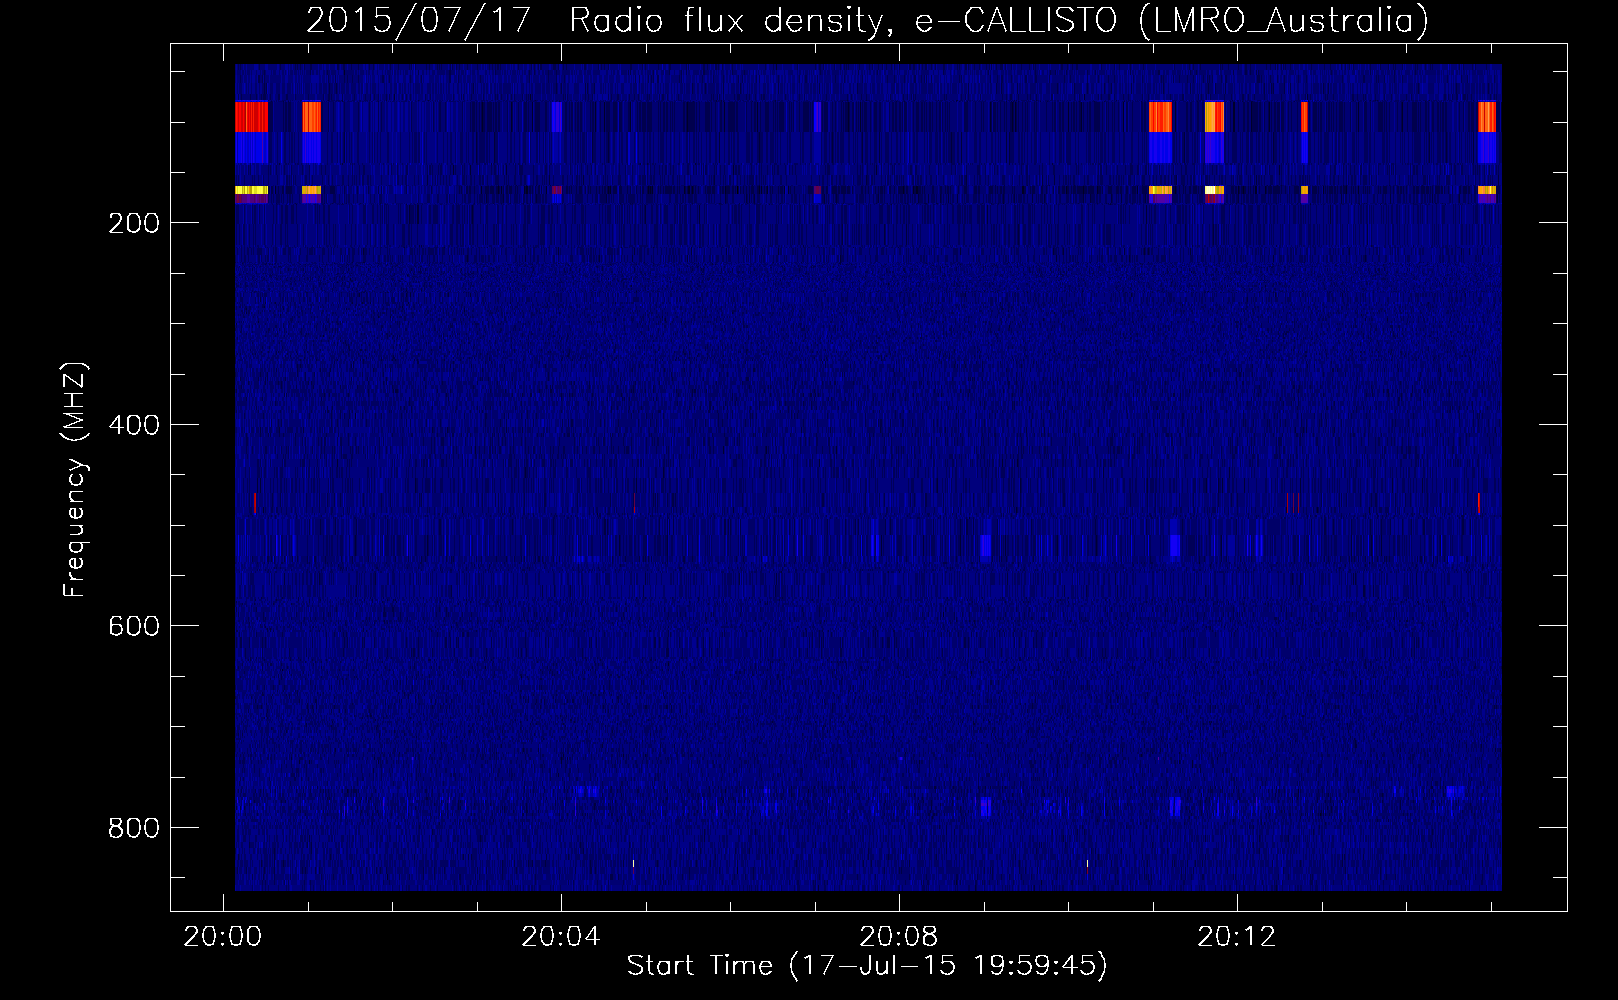
Task: Click the 20:04 time tick label
Action: pos(561,937)
